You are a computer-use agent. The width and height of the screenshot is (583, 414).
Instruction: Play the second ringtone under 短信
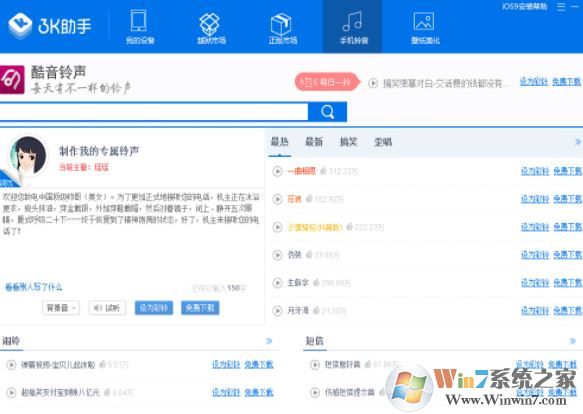coord(315,392)
